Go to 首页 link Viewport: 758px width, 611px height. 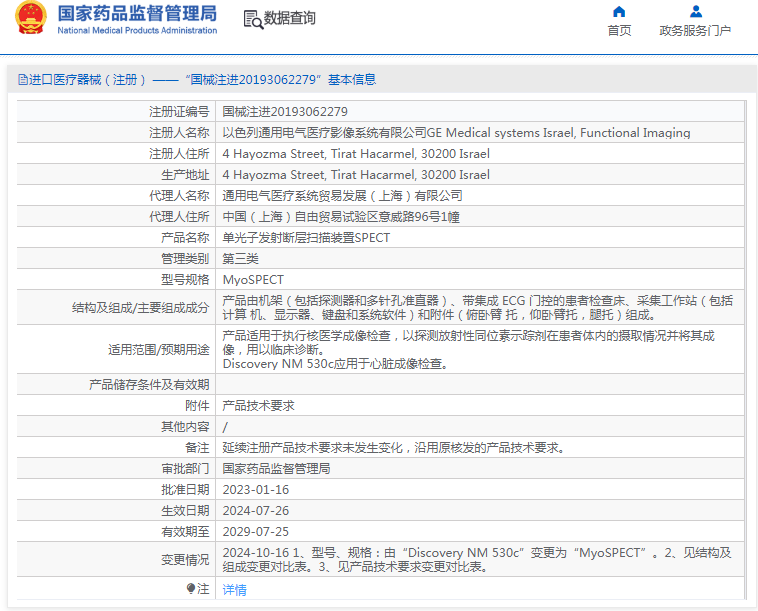(619, 30)
